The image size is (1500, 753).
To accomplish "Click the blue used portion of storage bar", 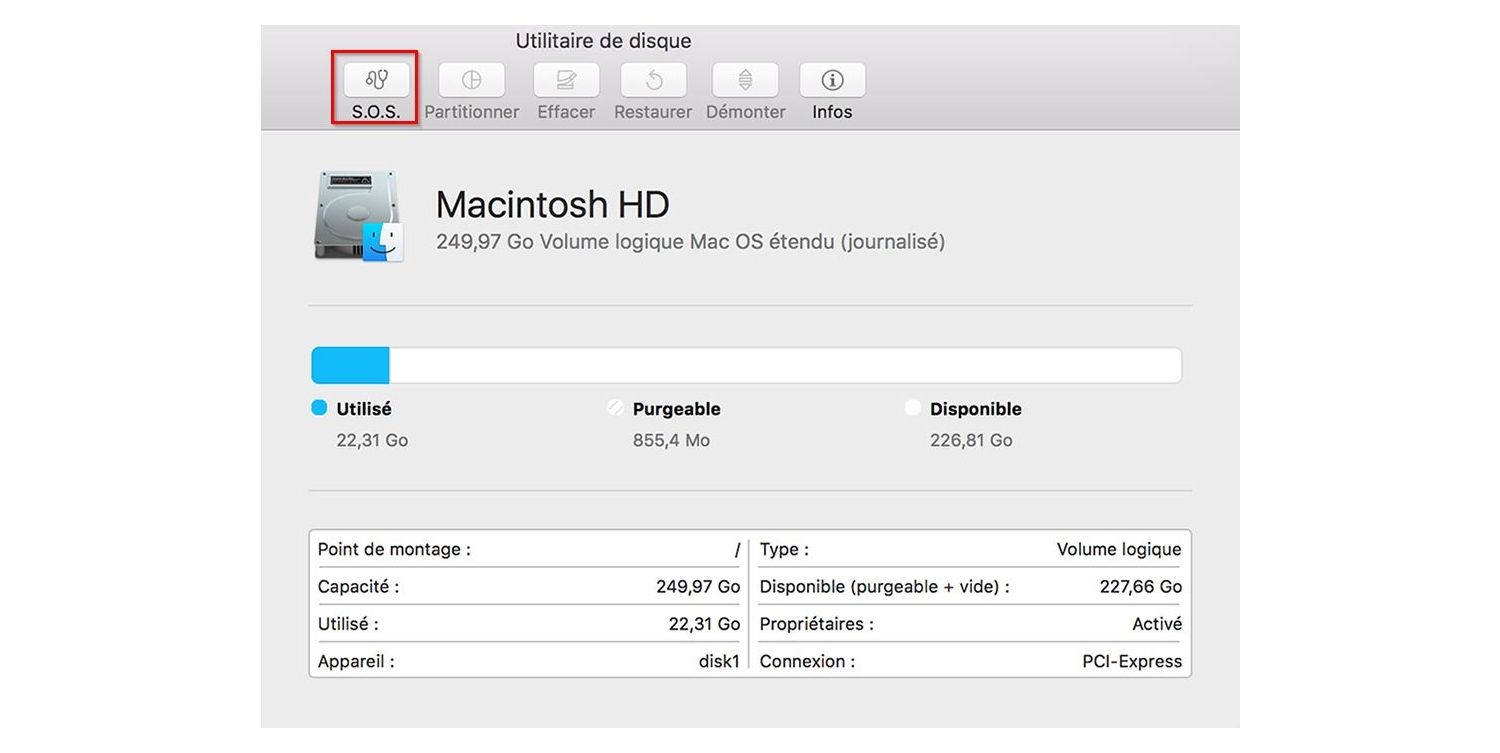I will pos(351,366).
